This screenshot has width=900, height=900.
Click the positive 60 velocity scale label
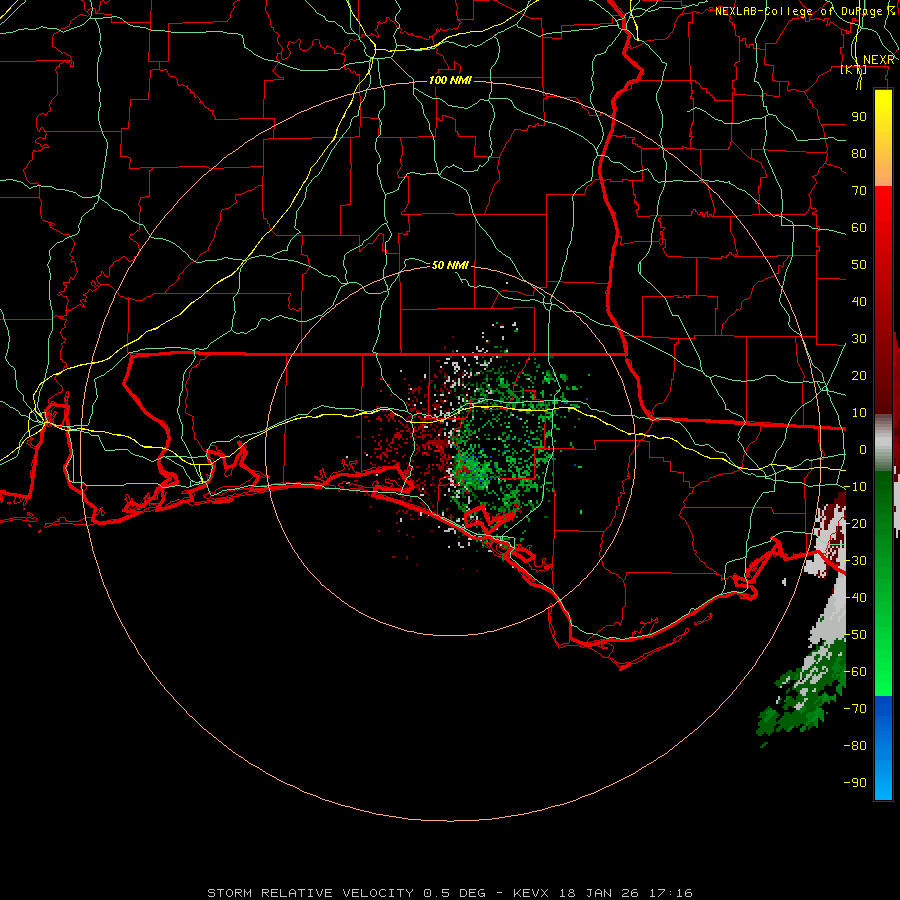(859, 228)
